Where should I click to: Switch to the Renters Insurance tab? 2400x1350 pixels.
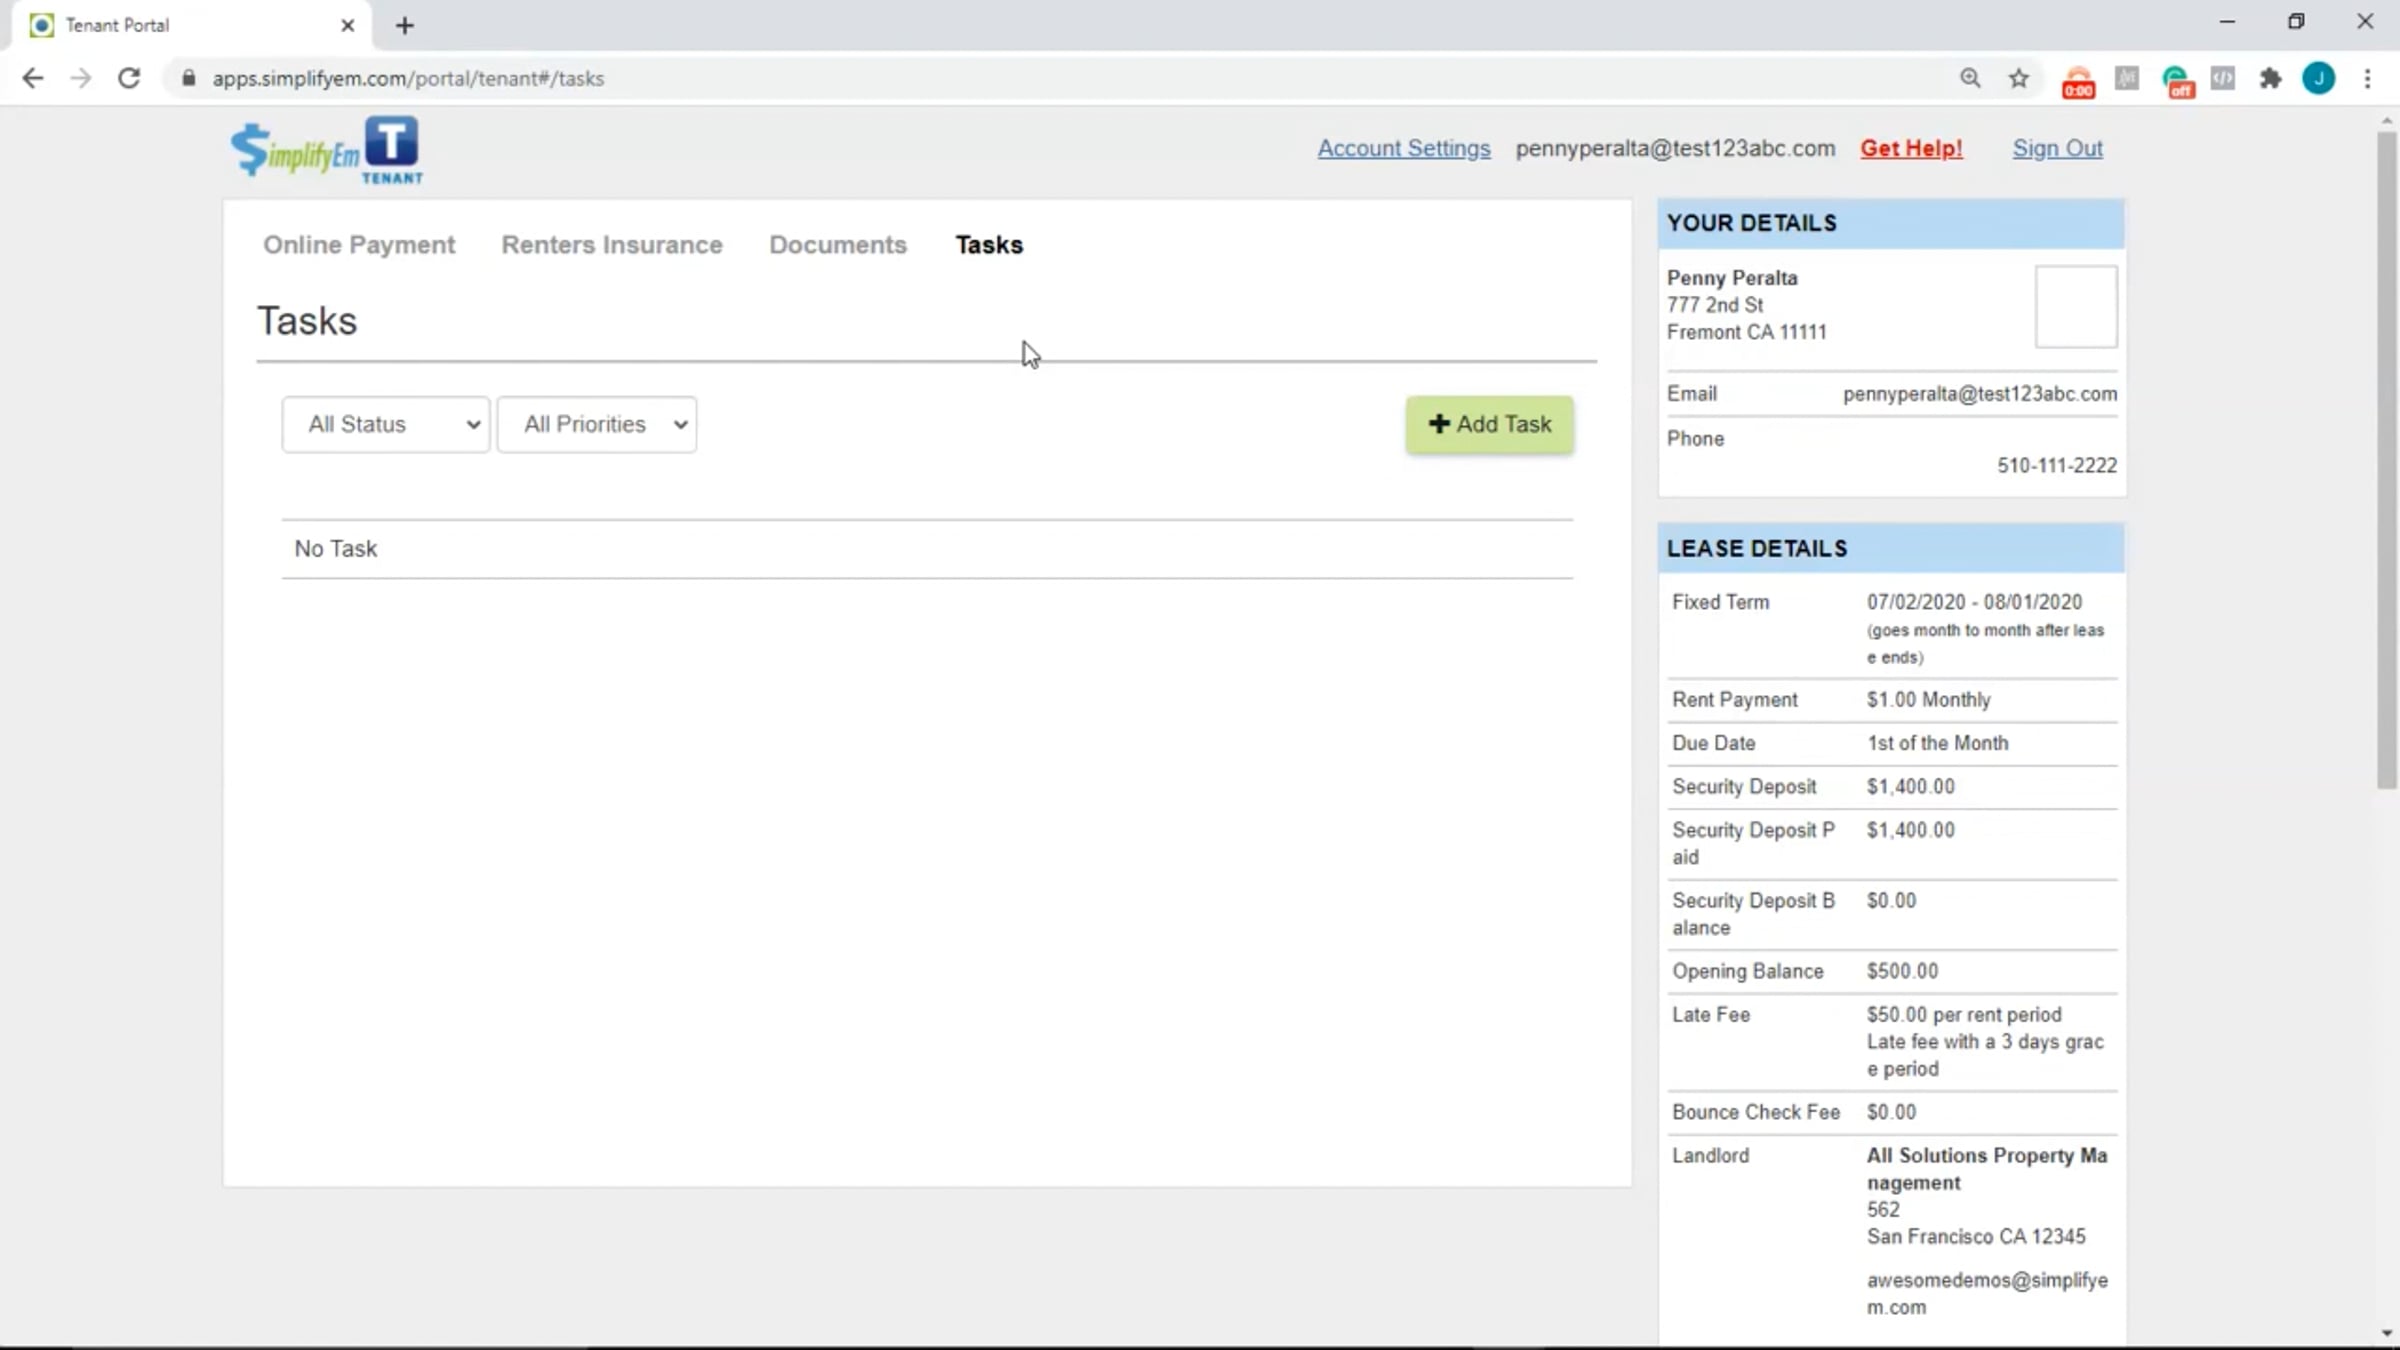tap(612, 245)
